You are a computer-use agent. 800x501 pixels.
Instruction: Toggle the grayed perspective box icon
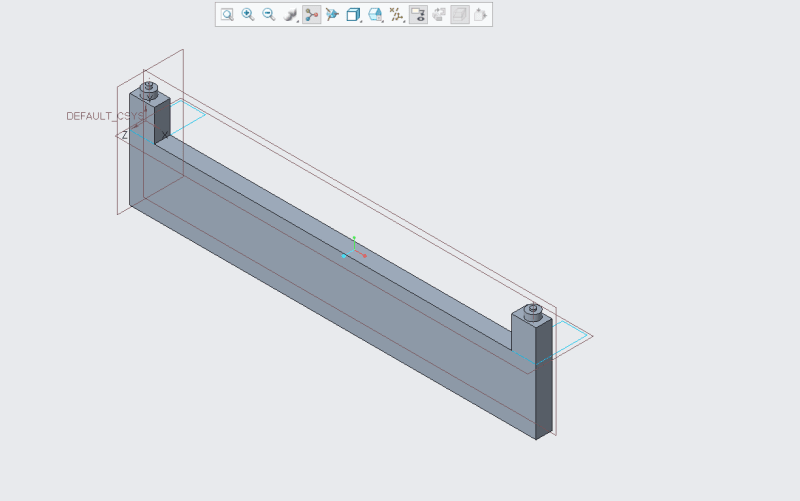pos(460,15)
